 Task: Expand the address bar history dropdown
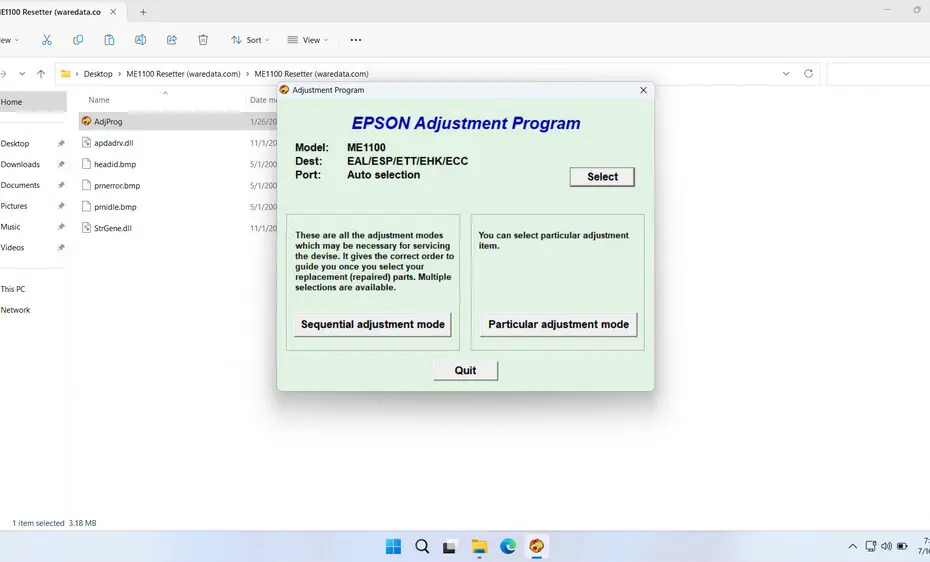coord(786,74)
